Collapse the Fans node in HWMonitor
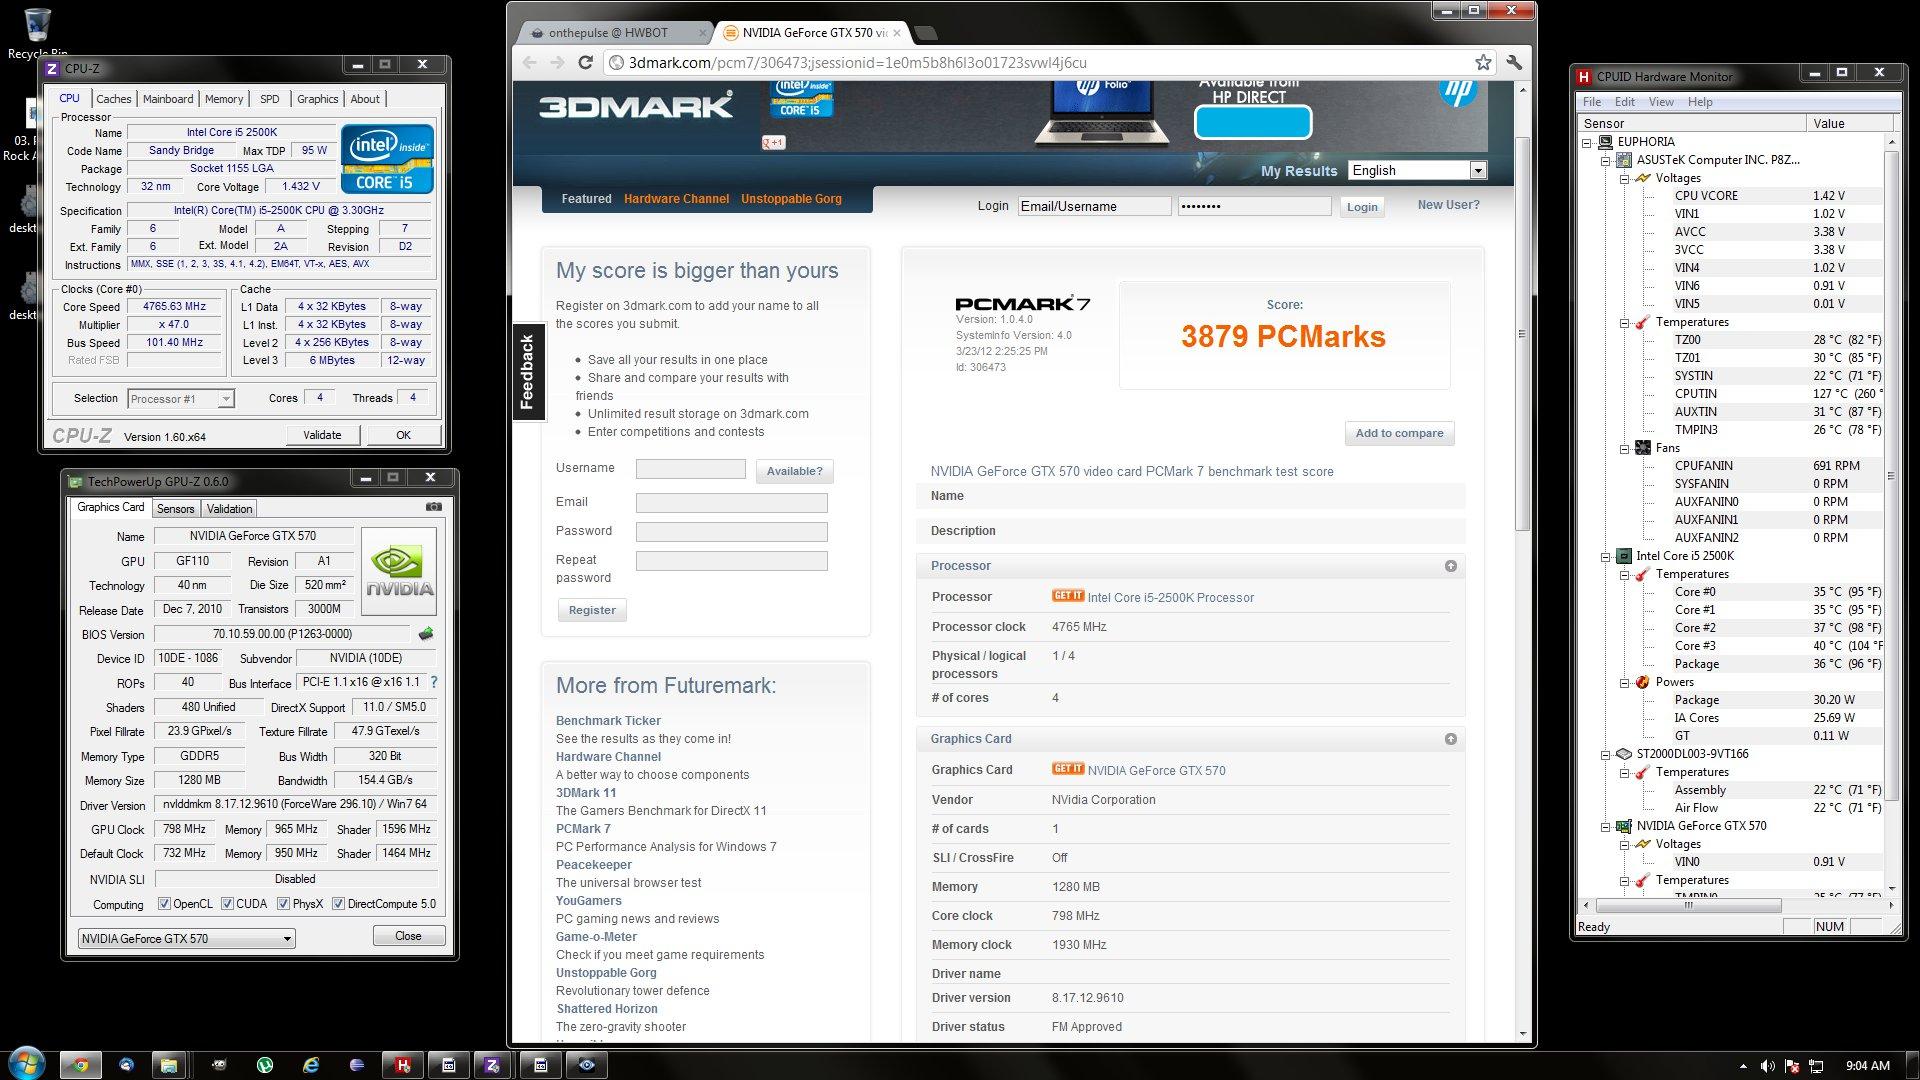Screen dimensions: 1920x1080 click(1625, 448)
